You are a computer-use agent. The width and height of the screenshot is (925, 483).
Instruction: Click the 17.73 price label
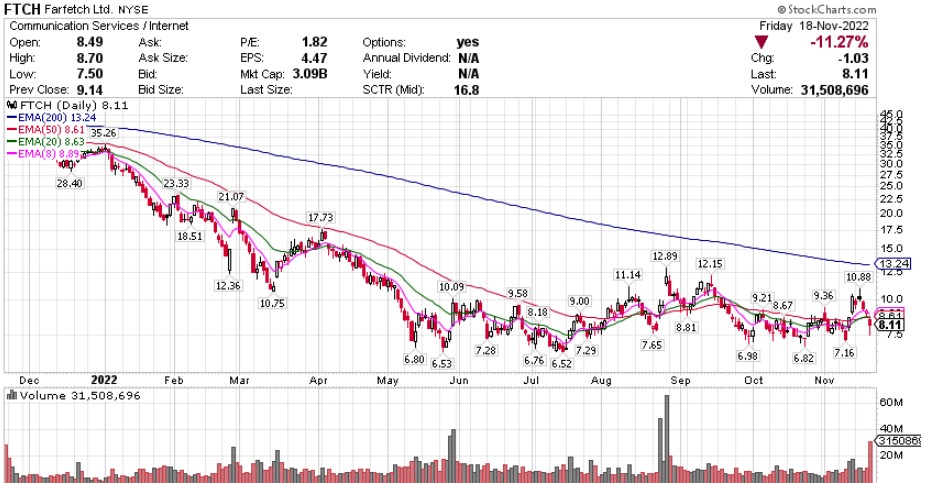[x=320, y=218]
